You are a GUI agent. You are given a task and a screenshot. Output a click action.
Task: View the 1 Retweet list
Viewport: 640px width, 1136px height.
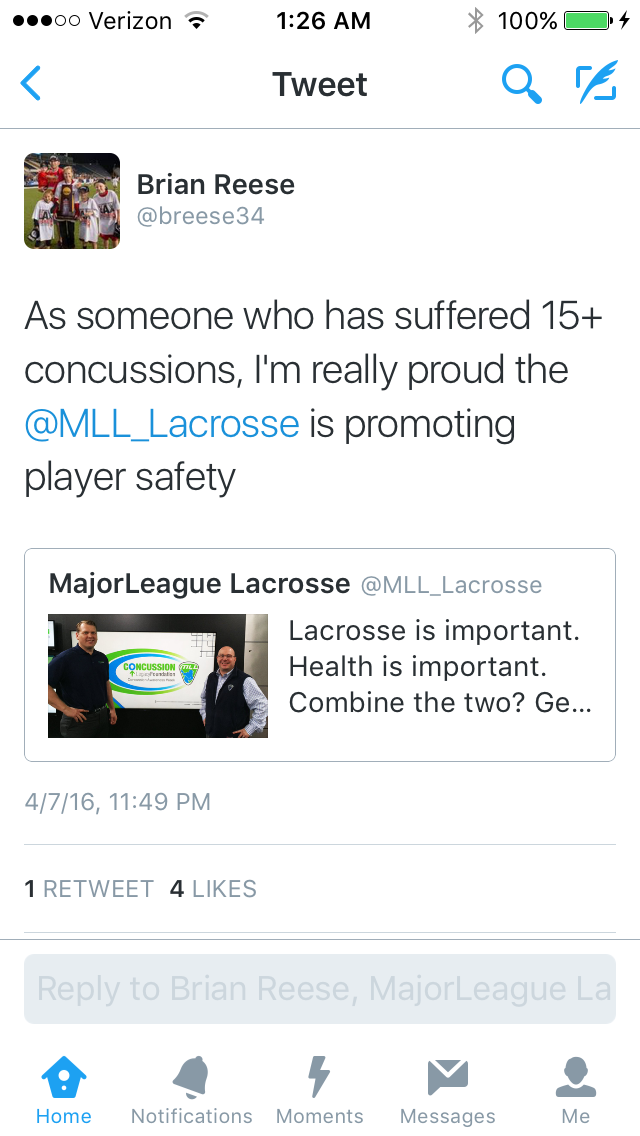pyautogui.click(x=89, y=889)
